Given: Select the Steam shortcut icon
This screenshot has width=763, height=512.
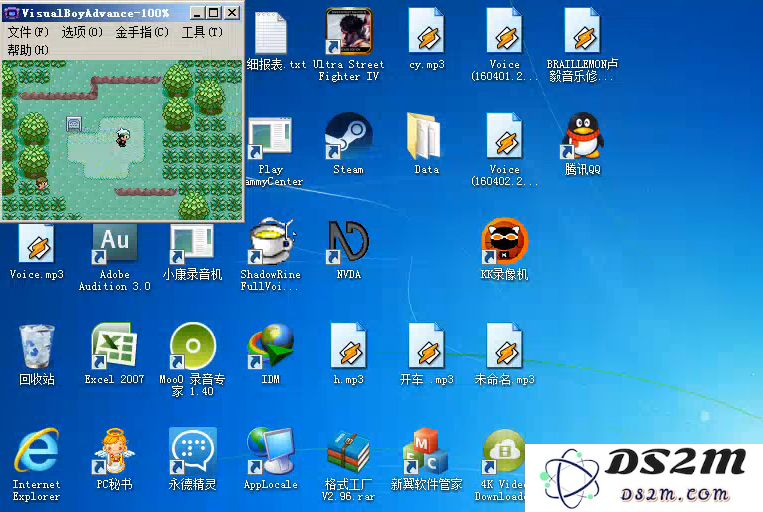Looking at the screenshot, I should tap(348, 136).
